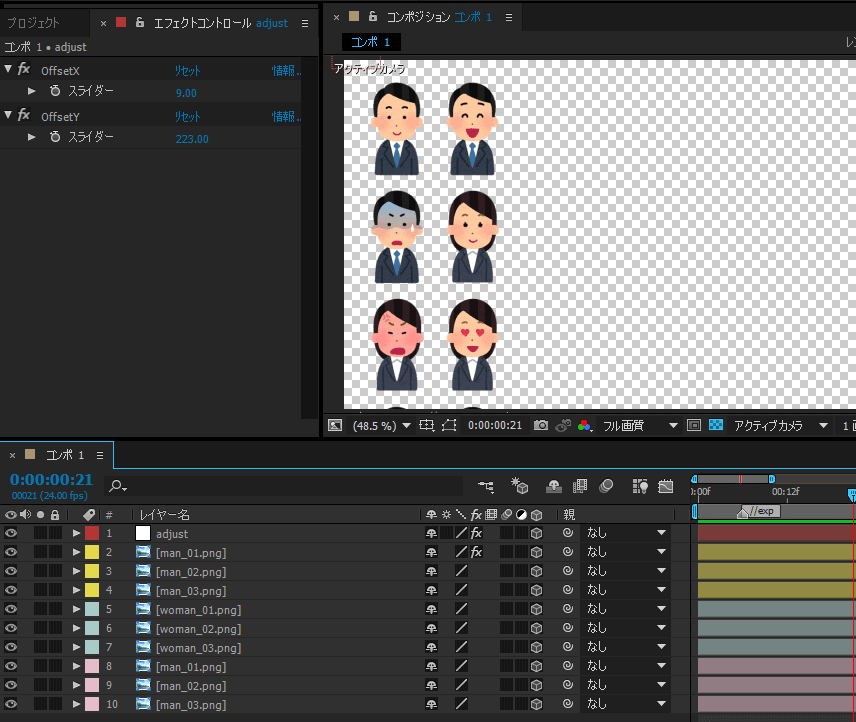Screen dimensions: 856x722
Task: Click the red label color of adjust layer
Action: click(92, 533)
